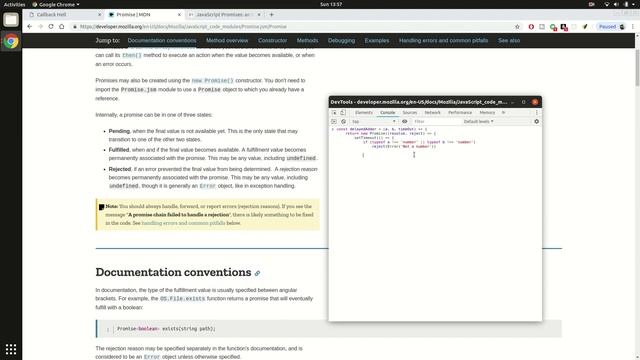Click the pen-shaped extension icon
Viewport: 640px width, 360px height.
tap(585, 27)
